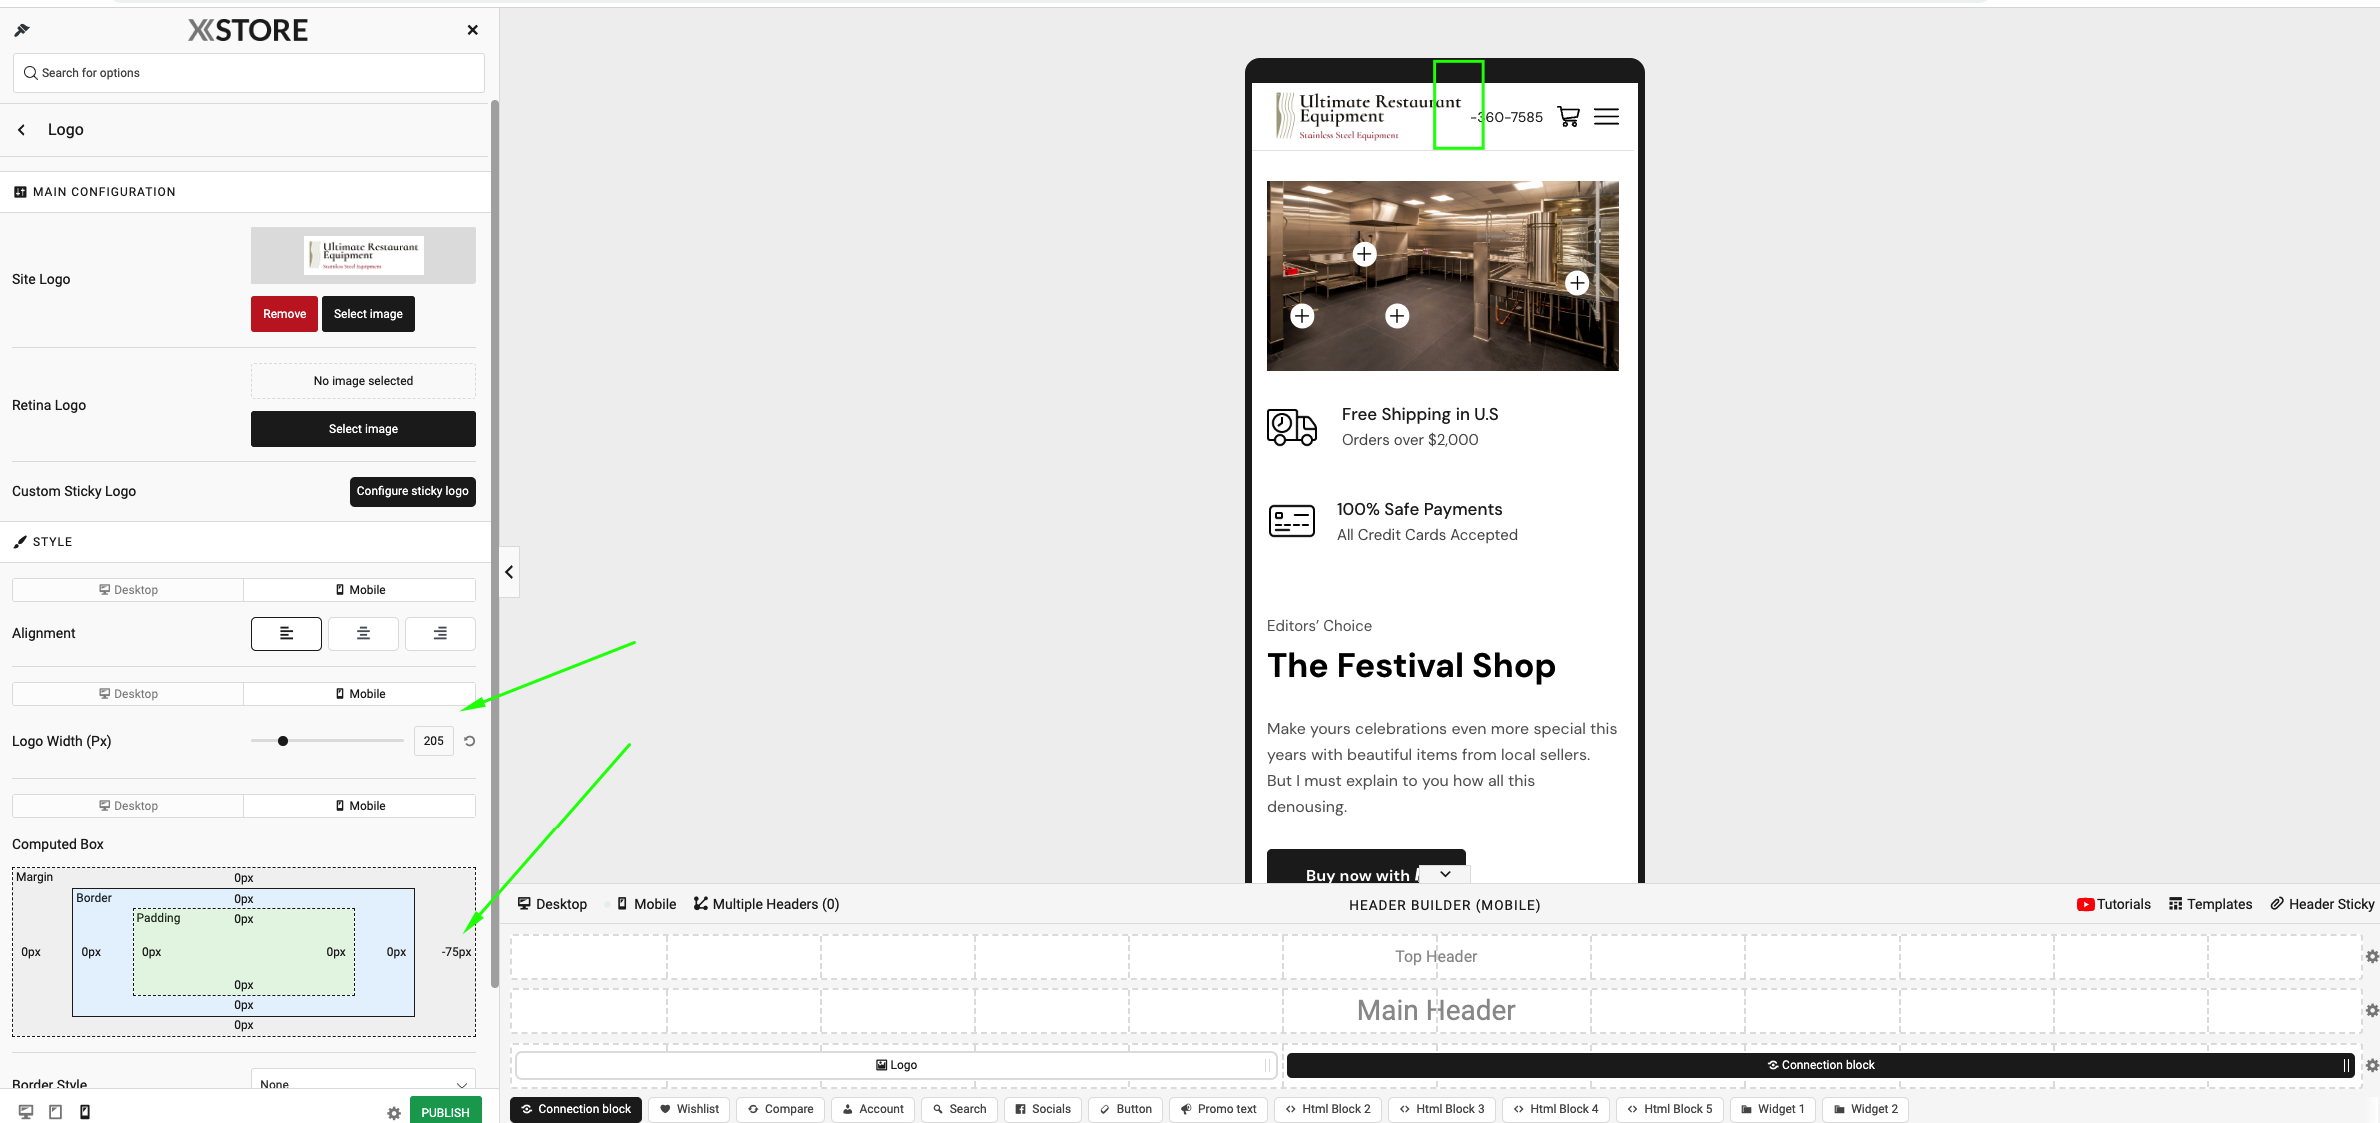
Task: Pick the Html Block 5 element
Action: pos(1670,1109)
